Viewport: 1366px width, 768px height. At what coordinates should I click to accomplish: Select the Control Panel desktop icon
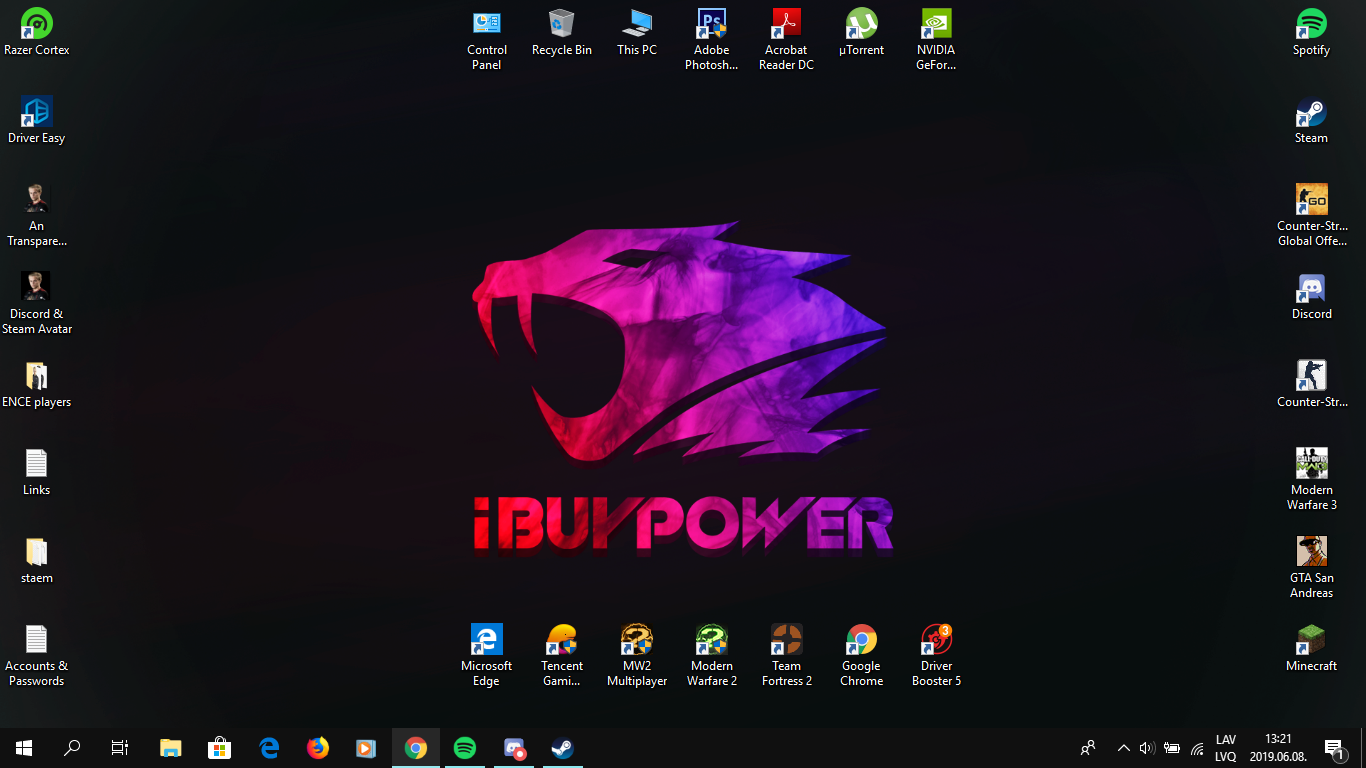(x=487, y=39)
